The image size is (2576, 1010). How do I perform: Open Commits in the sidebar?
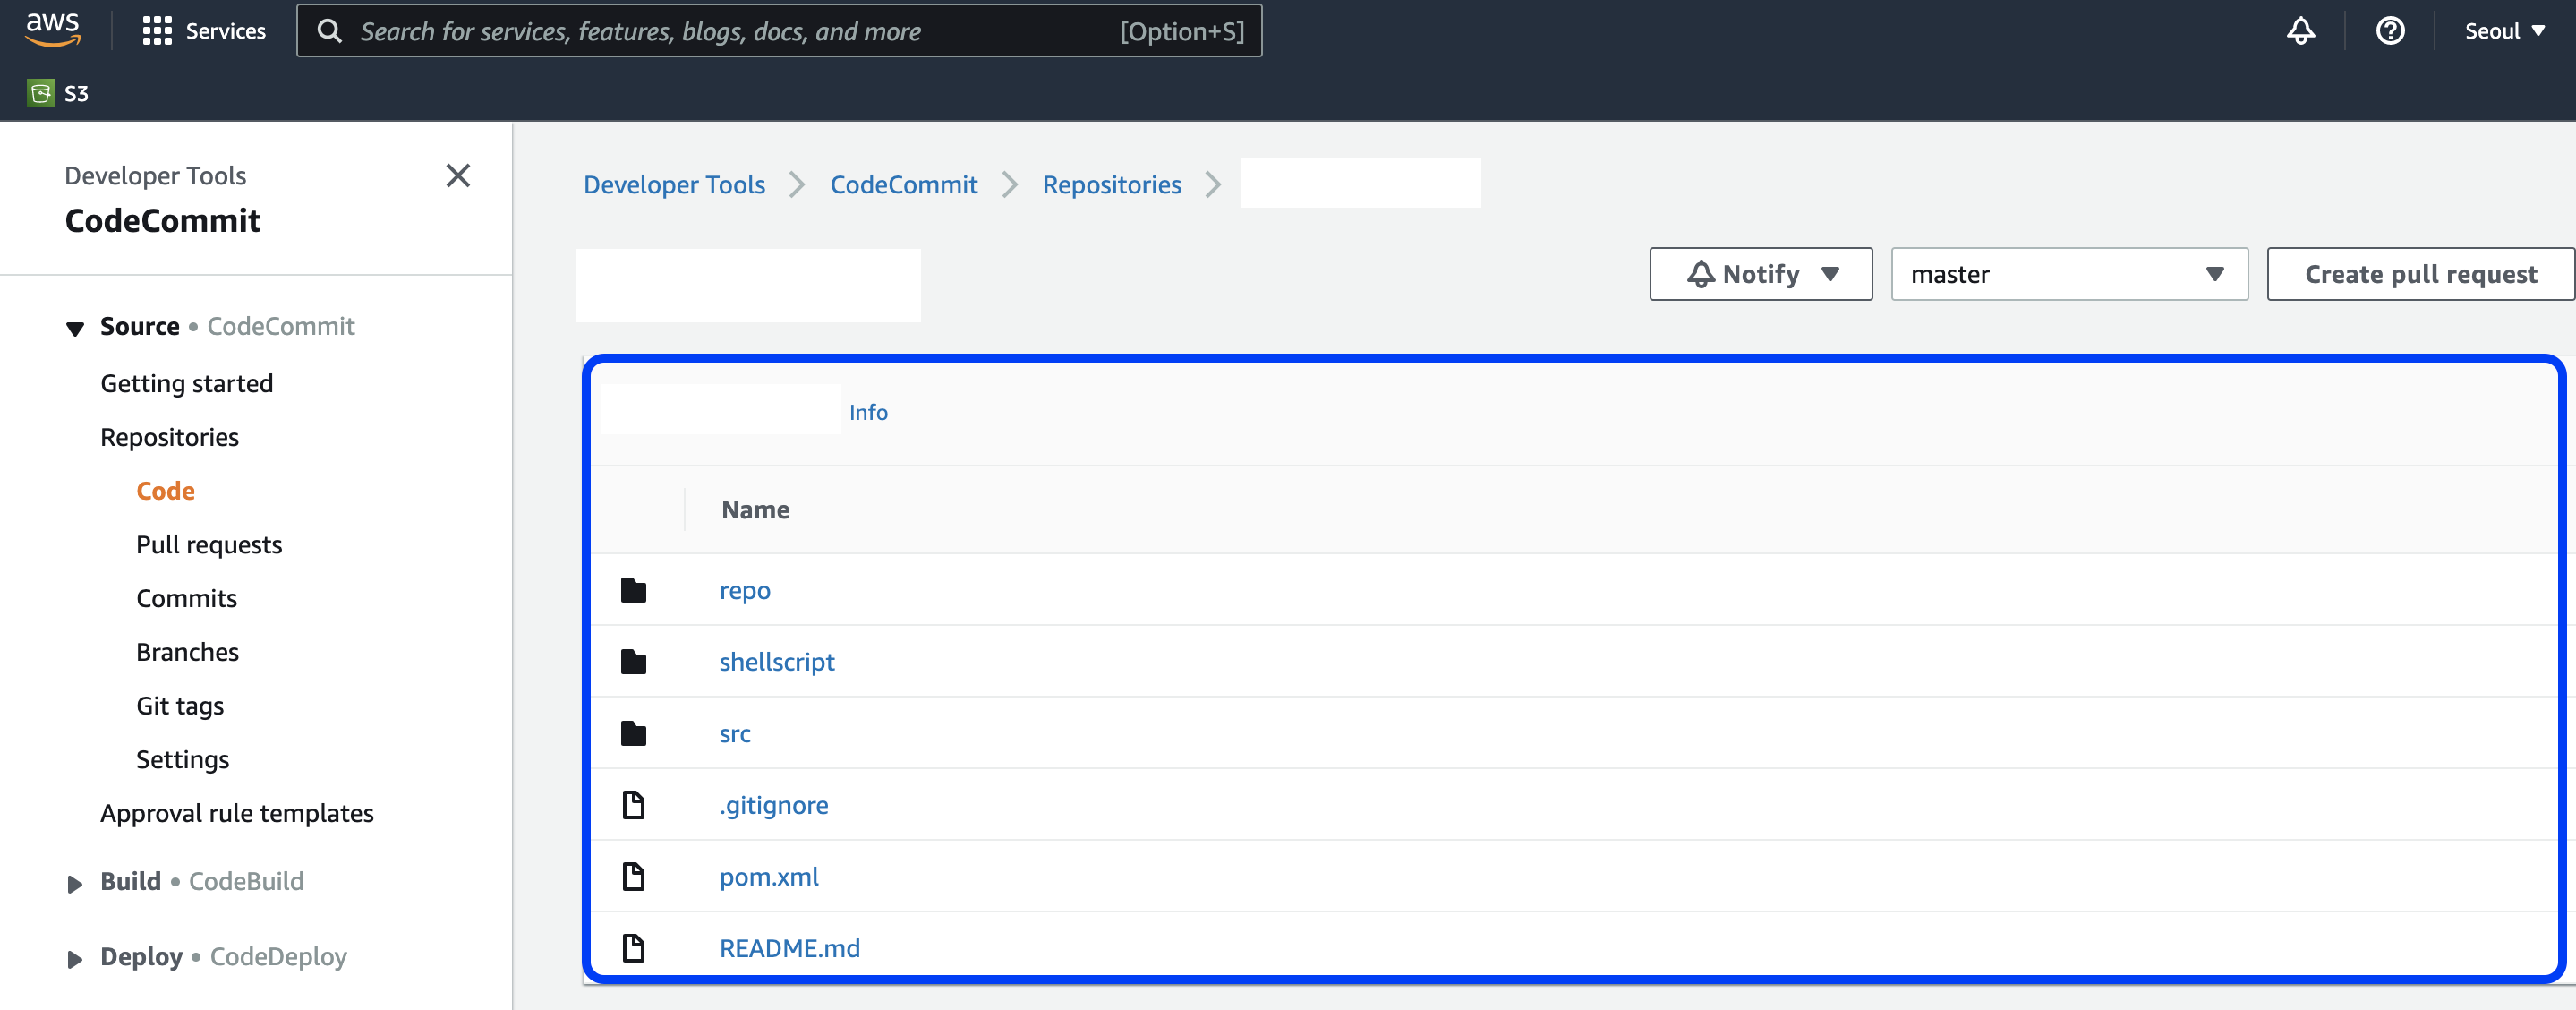click(187, 598)
